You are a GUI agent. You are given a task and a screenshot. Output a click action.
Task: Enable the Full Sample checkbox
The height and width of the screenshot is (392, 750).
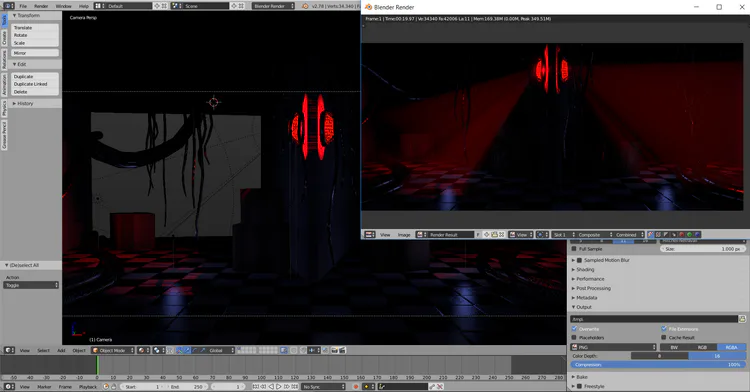574,249
